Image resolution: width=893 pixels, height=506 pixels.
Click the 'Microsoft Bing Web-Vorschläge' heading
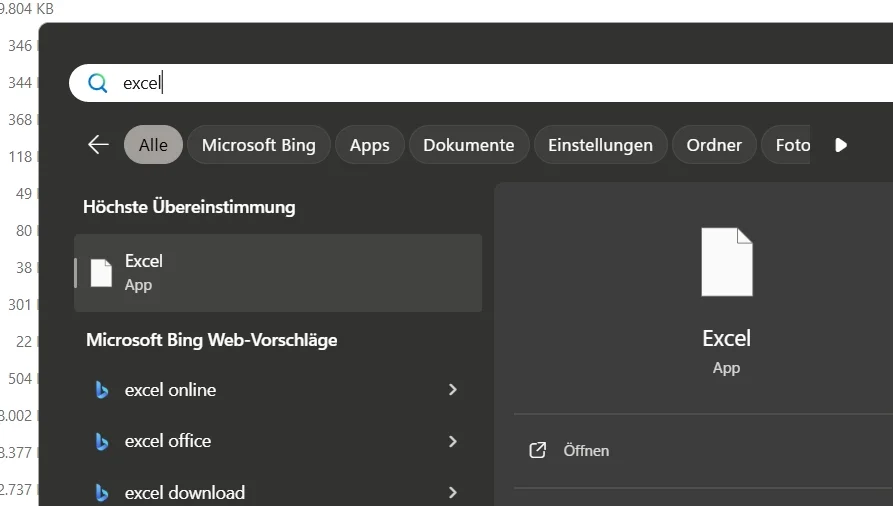tap(212, 340)
